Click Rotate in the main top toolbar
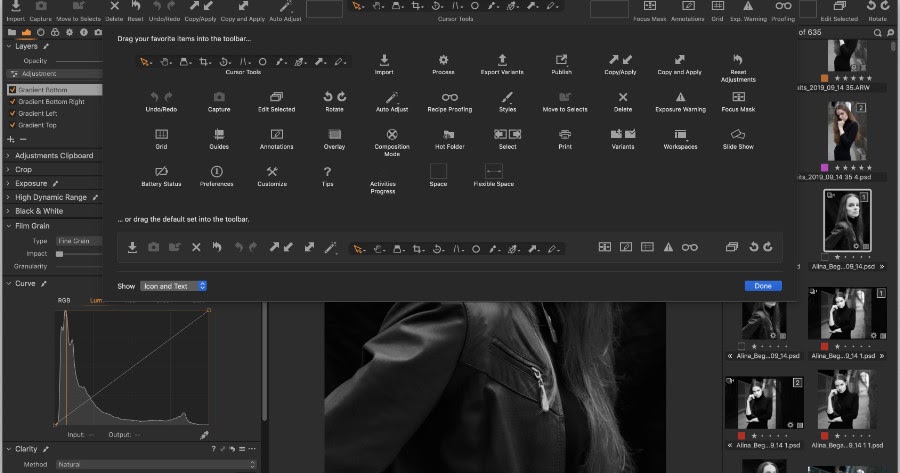Screen dimensions: 900x473 coord(878,11)
